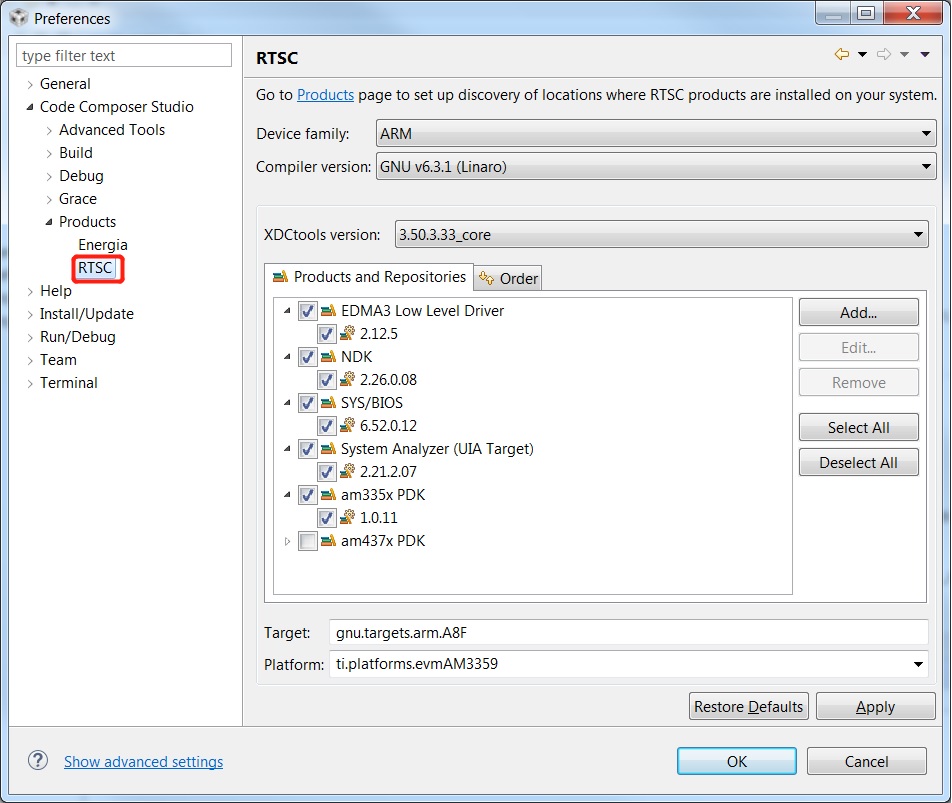Click the Deselect All button
The height and width of the screenshot is (803, 952).
(x=858, y=462)
